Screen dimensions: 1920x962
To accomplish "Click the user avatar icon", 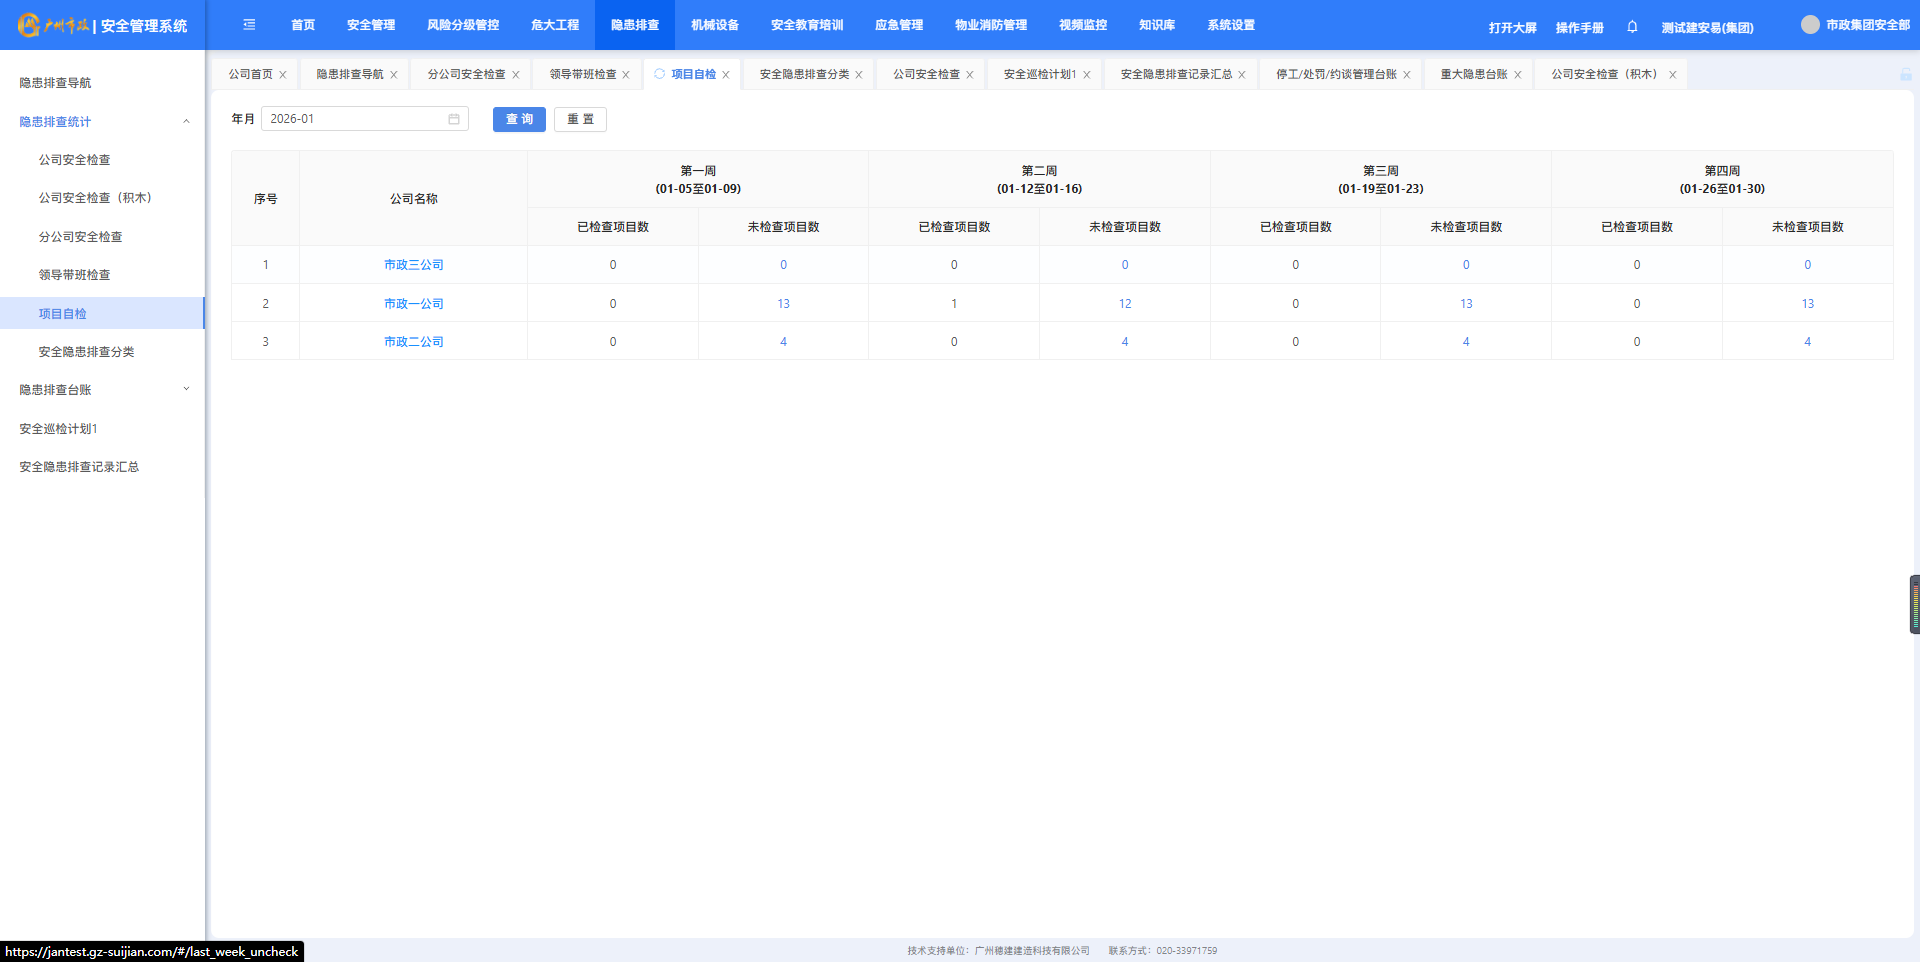I will pos(1810,25).
